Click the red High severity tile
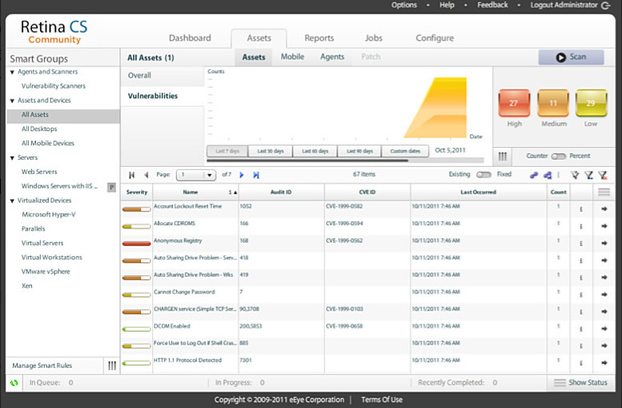 (514, 103)
